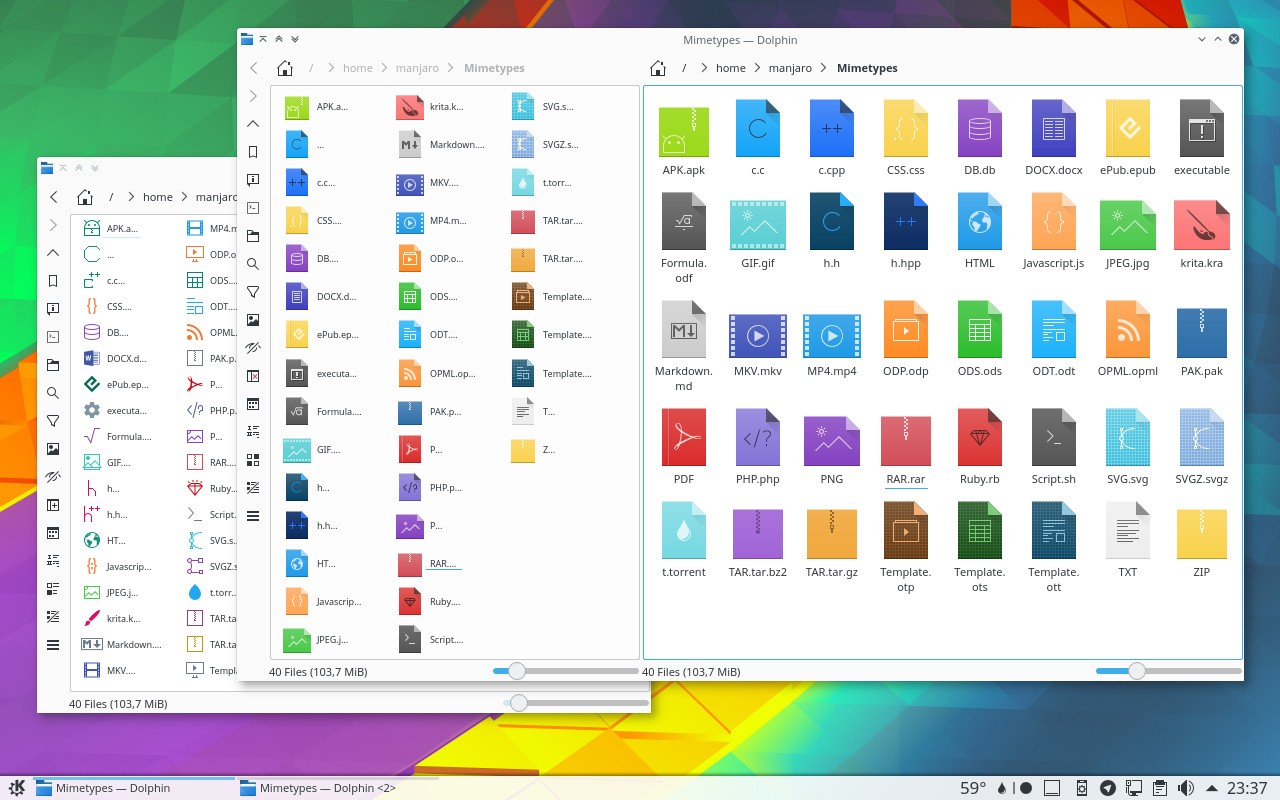This screenshot has width=1280, height=800.
Task: Open the Klipper clipboard icon in the tray
Action: point(1159,788)
